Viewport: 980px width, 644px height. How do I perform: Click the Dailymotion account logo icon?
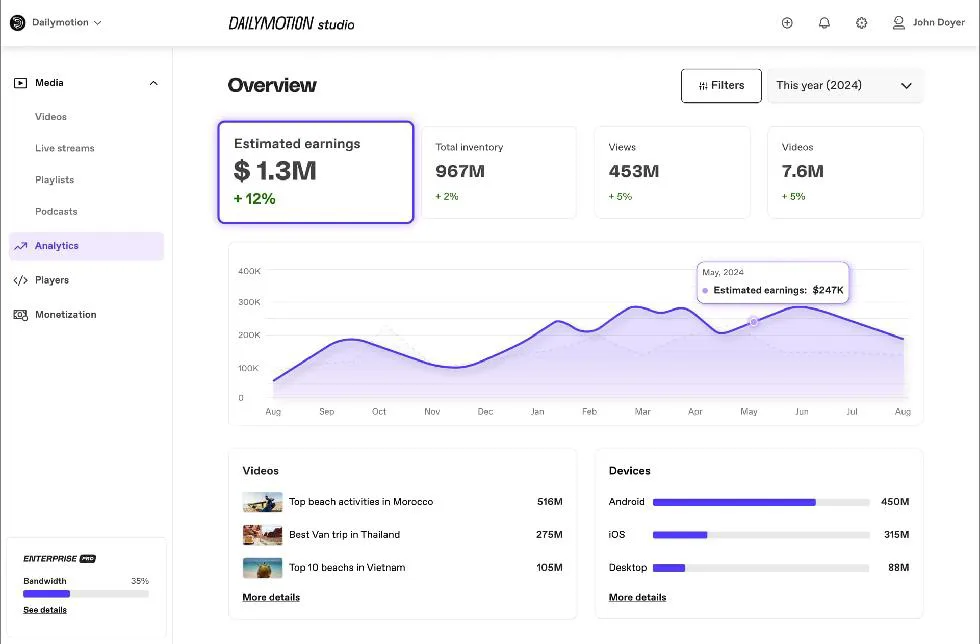click(x=18, y=23)
